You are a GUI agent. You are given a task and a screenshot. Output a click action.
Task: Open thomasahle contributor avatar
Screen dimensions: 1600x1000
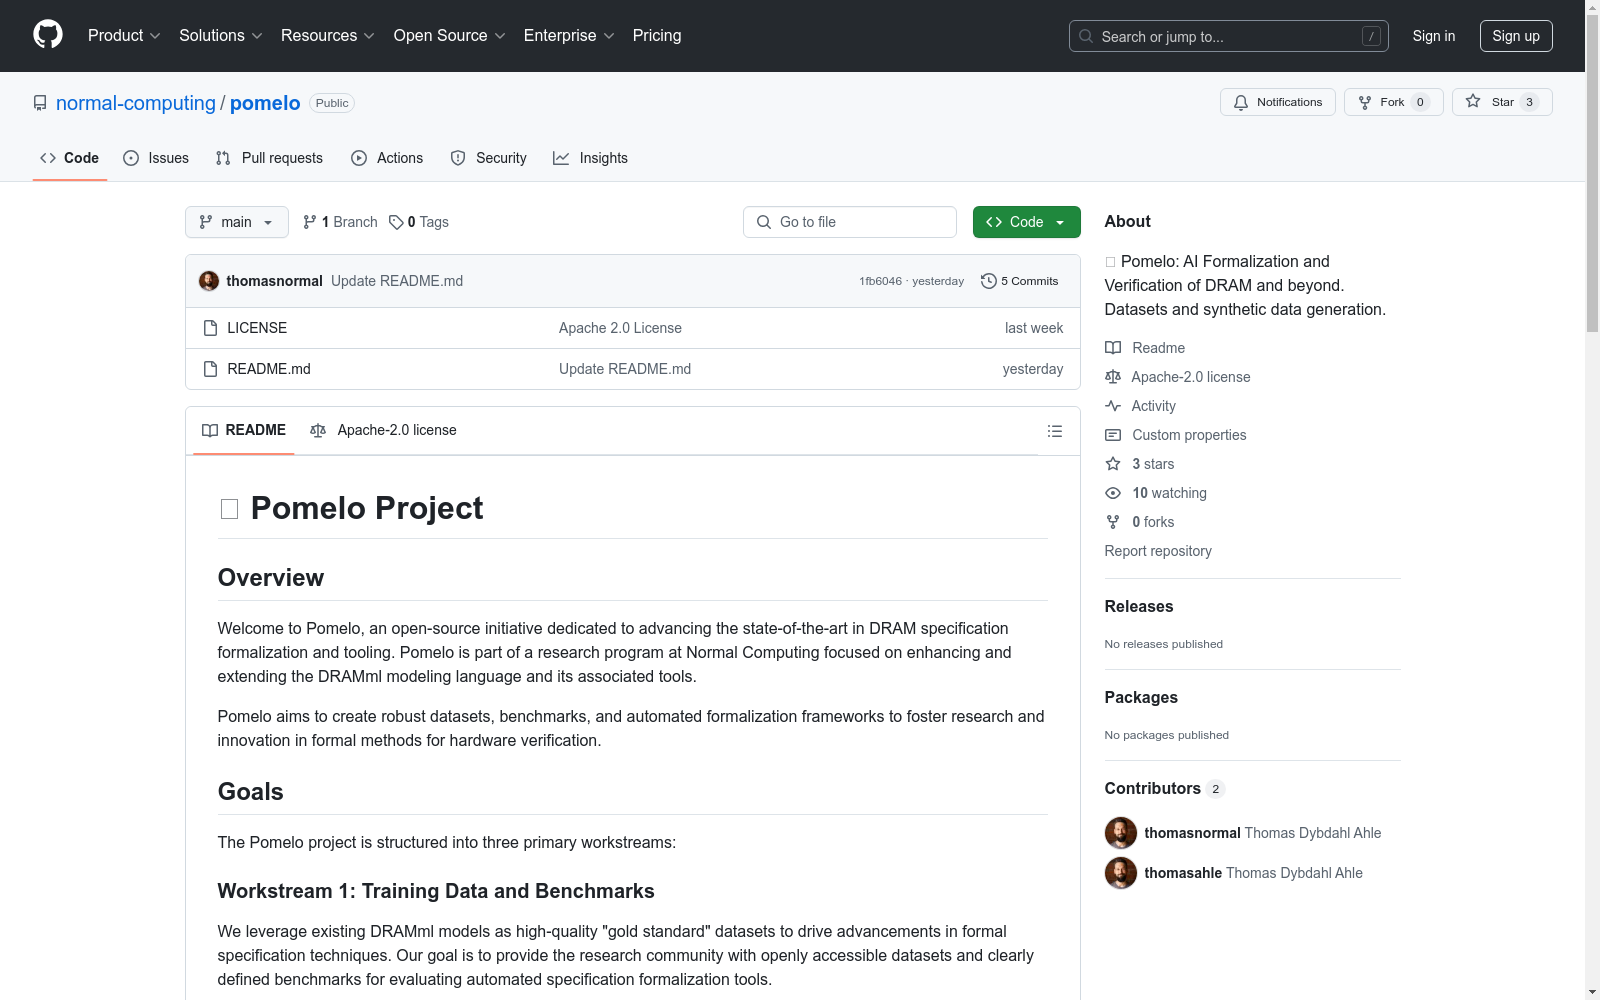point(1121,873)
